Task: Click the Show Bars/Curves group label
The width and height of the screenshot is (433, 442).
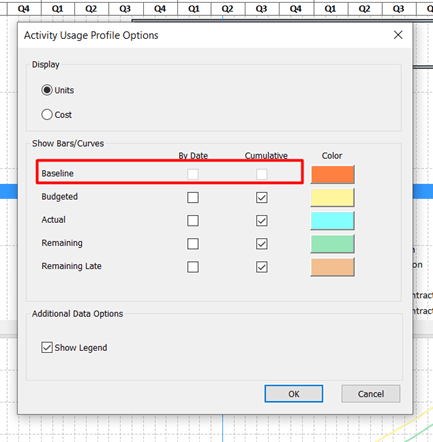Action: tap(68, 143)
